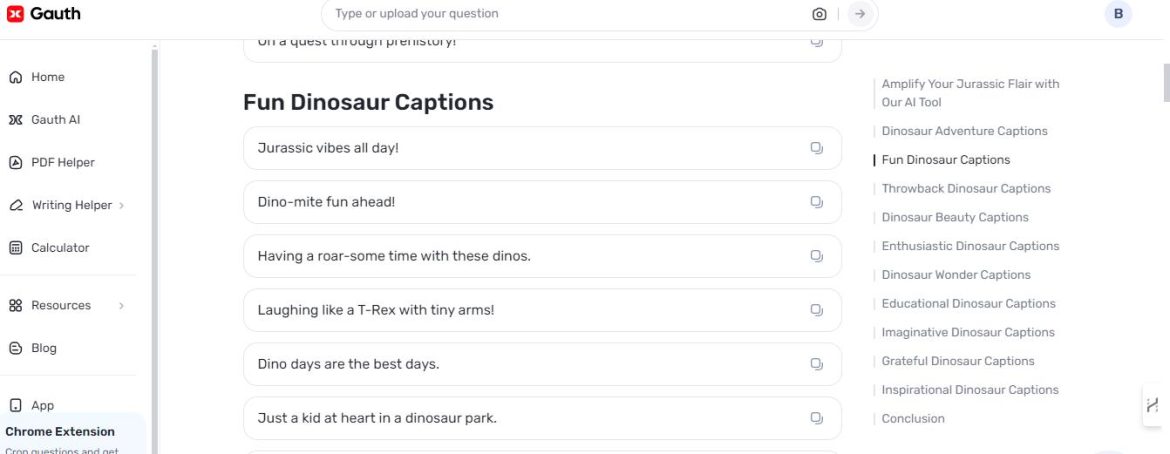Copy the "Dino days are the best days" caption
This screenshot has height=454, width=1170.
pos(816,364)
